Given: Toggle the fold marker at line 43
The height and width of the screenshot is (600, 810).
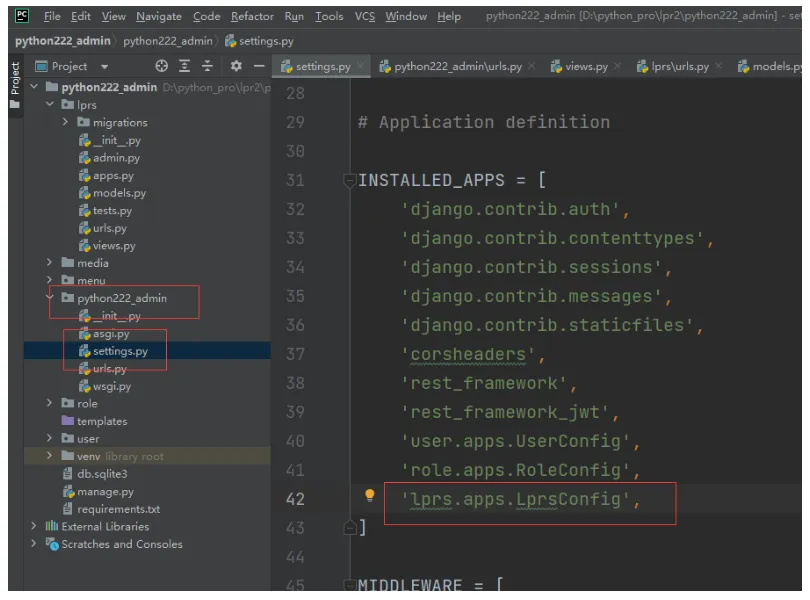Looking at the screenshot, I should (350, 526).
